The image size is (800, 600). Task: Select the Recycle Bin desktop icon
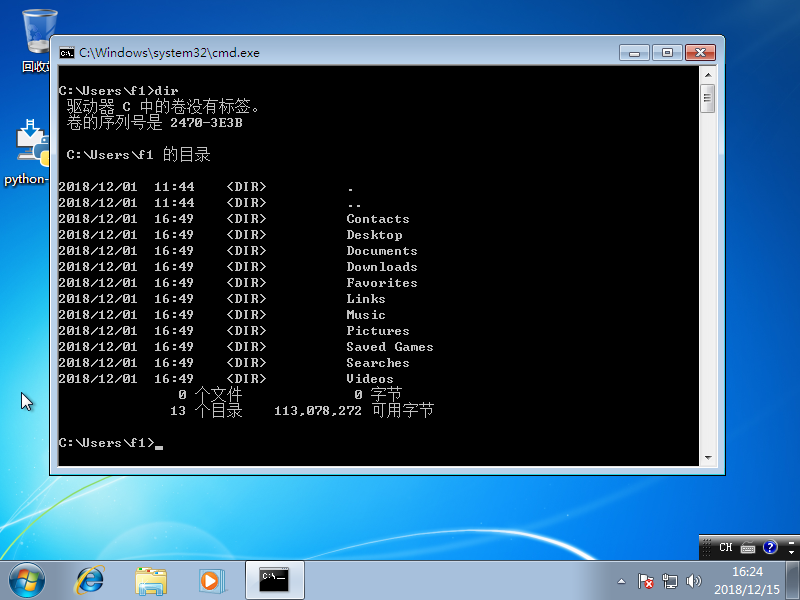(38, 41)
